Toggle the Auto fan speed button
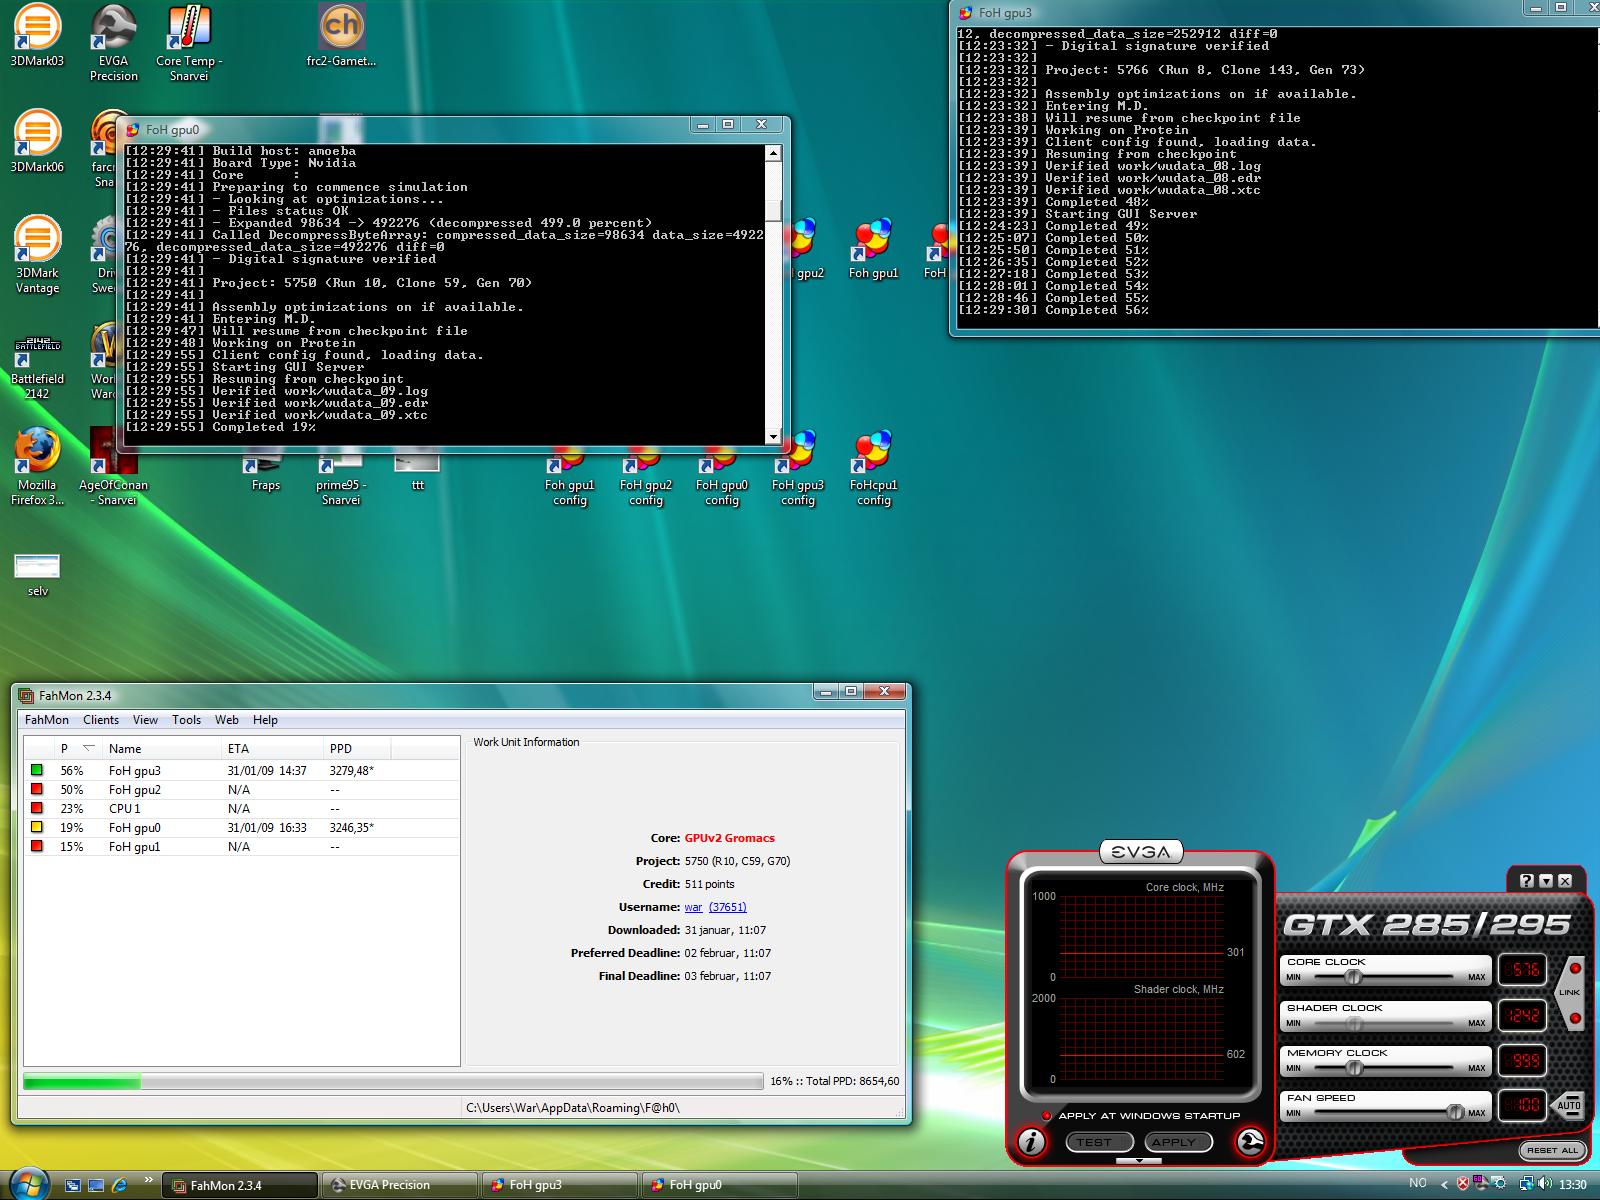Screen dimensions: 1600x1200 [1568, 1105]
